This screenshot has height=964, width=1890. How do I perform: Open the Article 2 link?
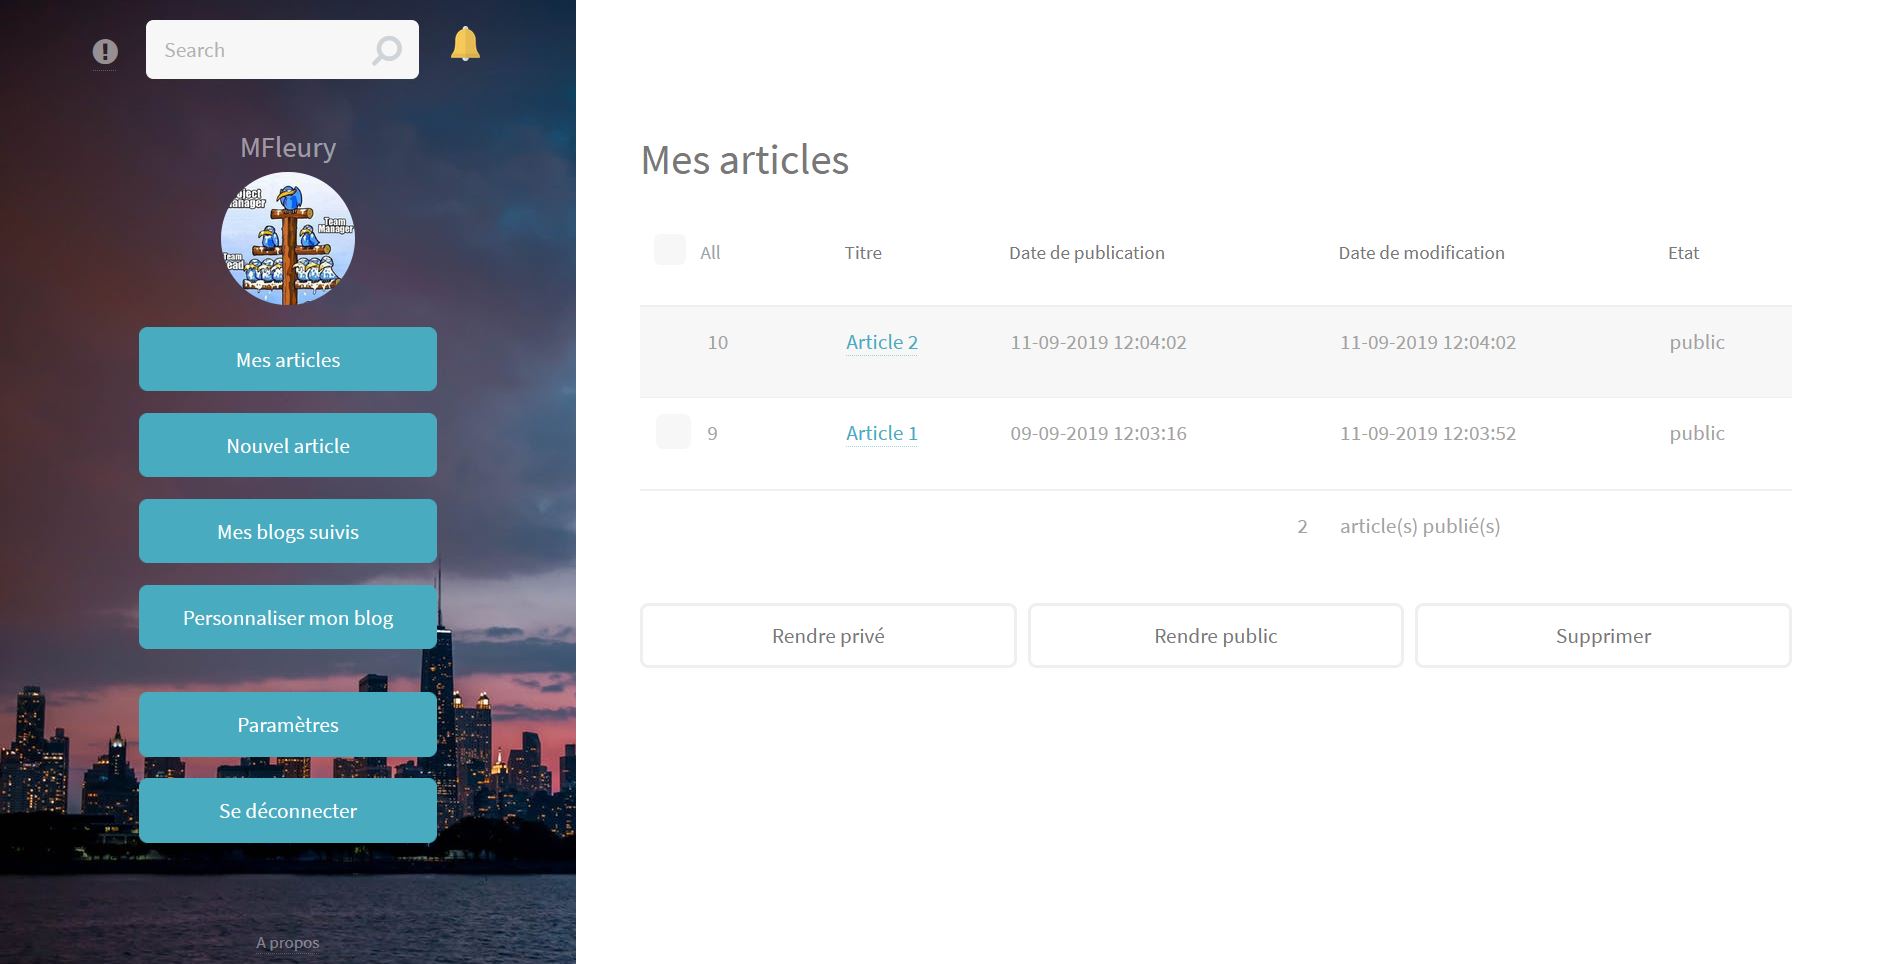click(882, 342)
